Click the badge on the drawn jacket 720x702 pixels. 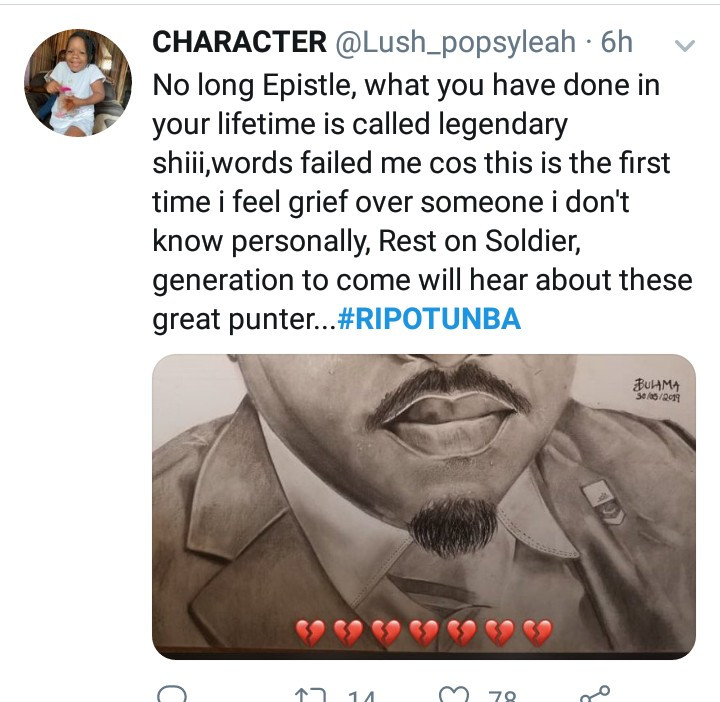602,501
